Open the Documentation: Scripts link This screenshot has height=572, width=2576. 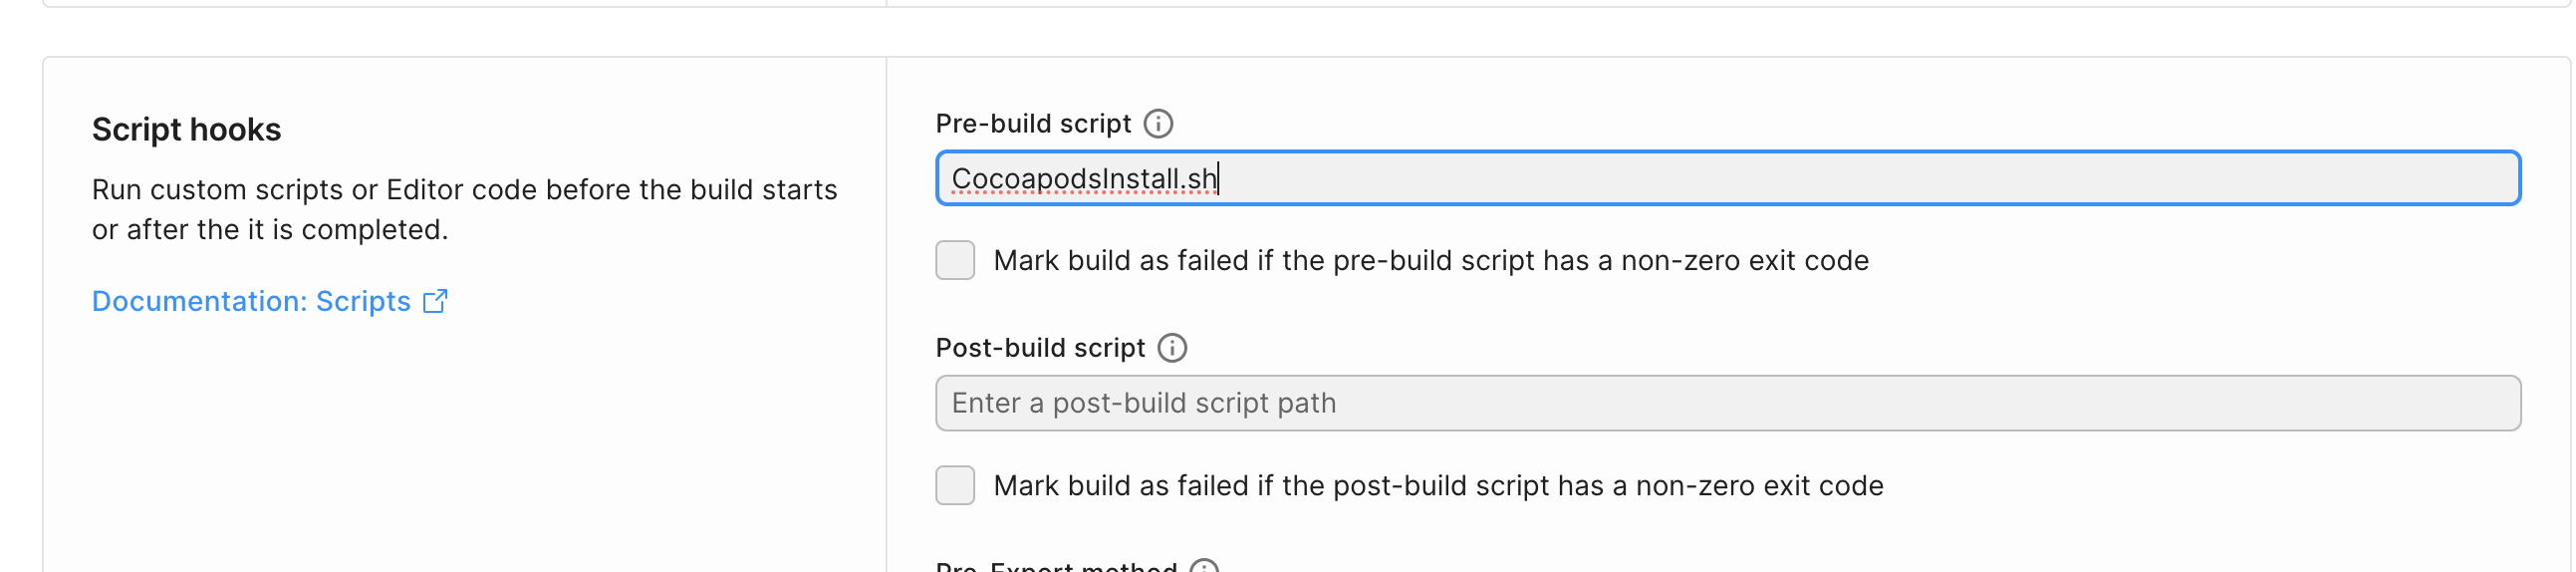250,301
